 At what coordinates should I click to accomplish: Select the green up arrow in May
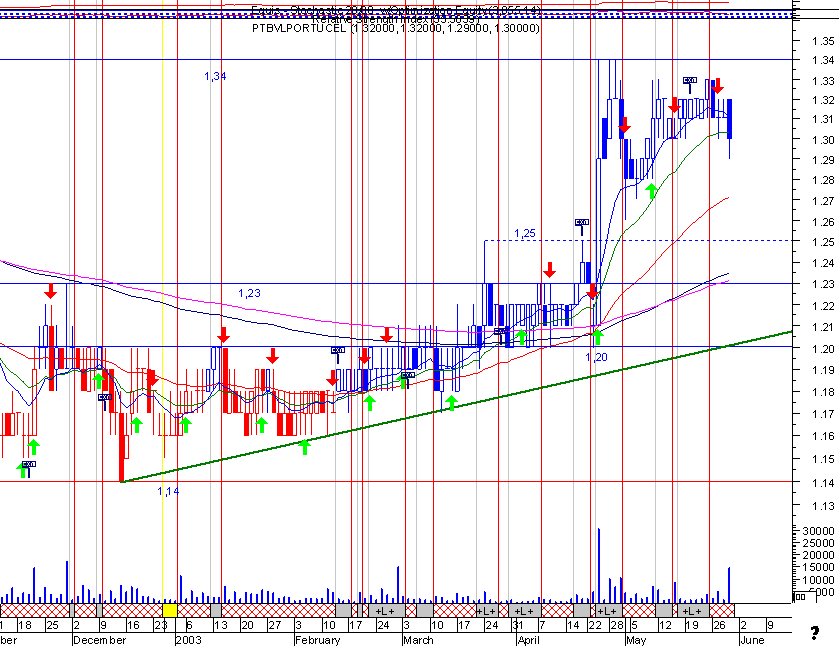pyautogui.click(x=651, y=191)
